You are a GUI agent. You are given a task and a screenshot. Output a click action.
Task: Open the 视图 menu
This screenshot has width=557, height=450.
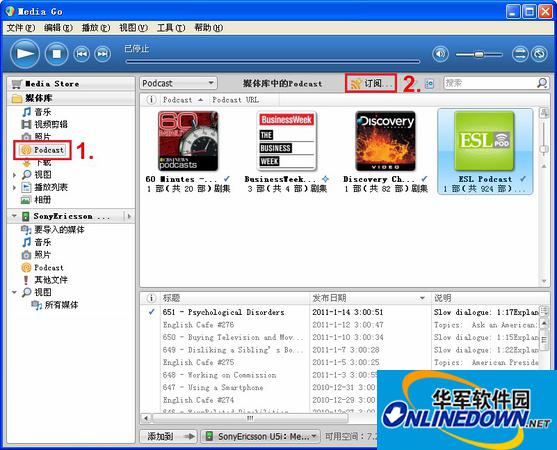click(133, 28)
